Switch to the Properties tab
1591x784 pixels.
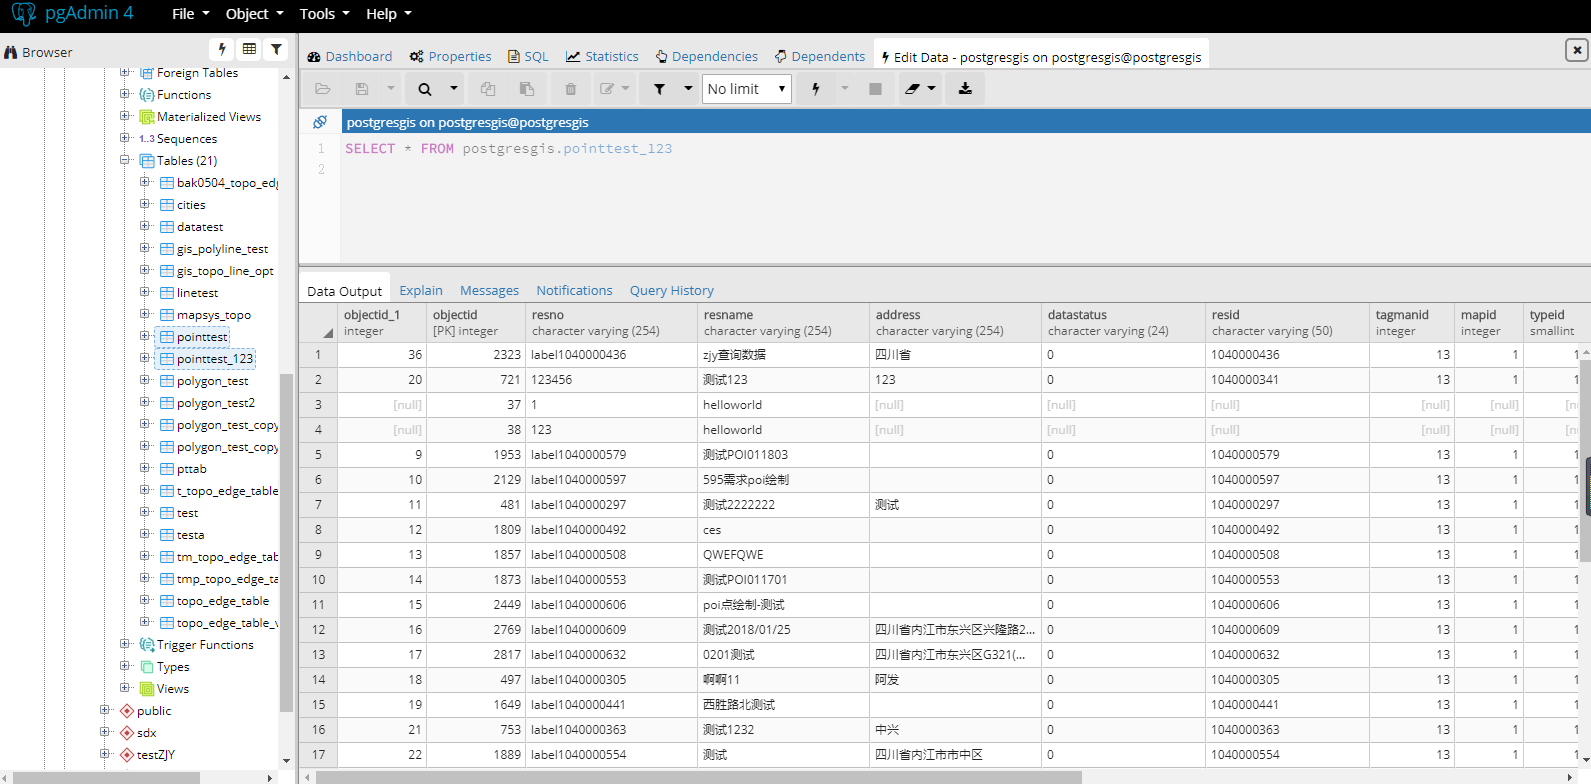point(450,56)
